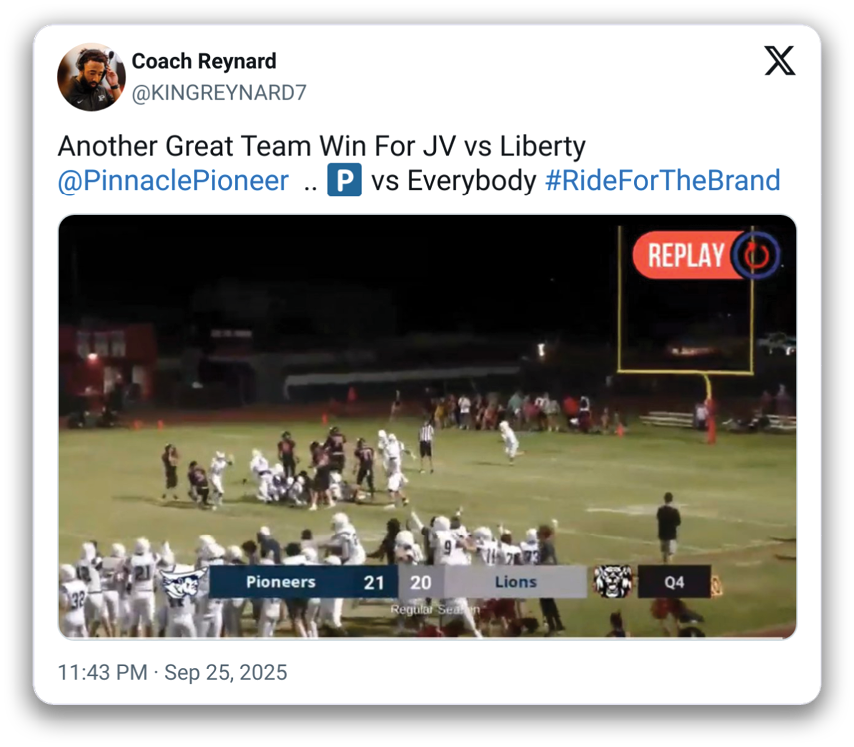The height and width of the screenshot is (747, 854).
Task: Click the Regular Season caption text
Action: pyautogui.click(x=435, y=610)
